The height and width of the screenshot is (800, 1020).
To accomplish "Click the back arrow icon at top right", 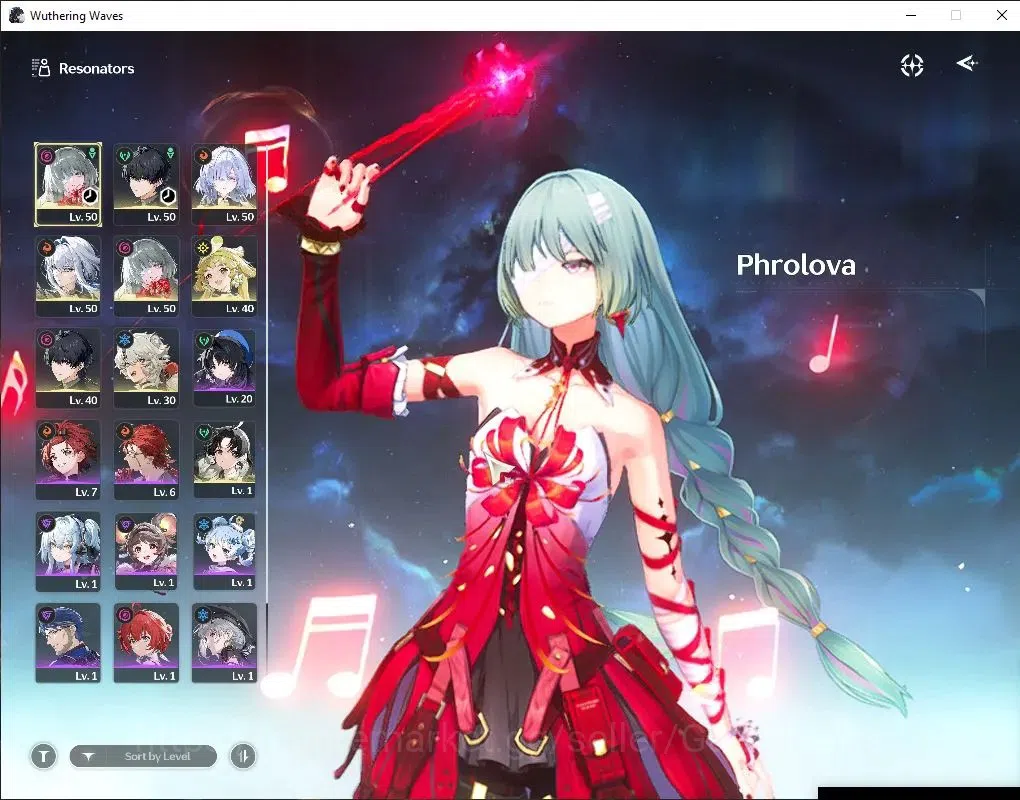I will 967,63.
